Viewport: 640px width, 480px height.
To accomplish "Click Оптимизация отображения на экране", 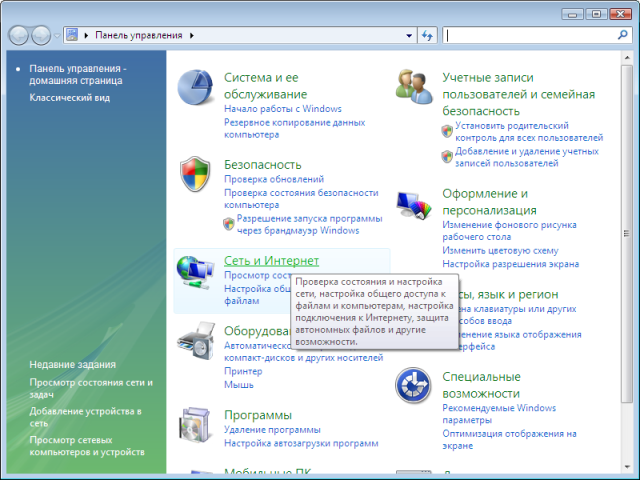I will (509, 440).
